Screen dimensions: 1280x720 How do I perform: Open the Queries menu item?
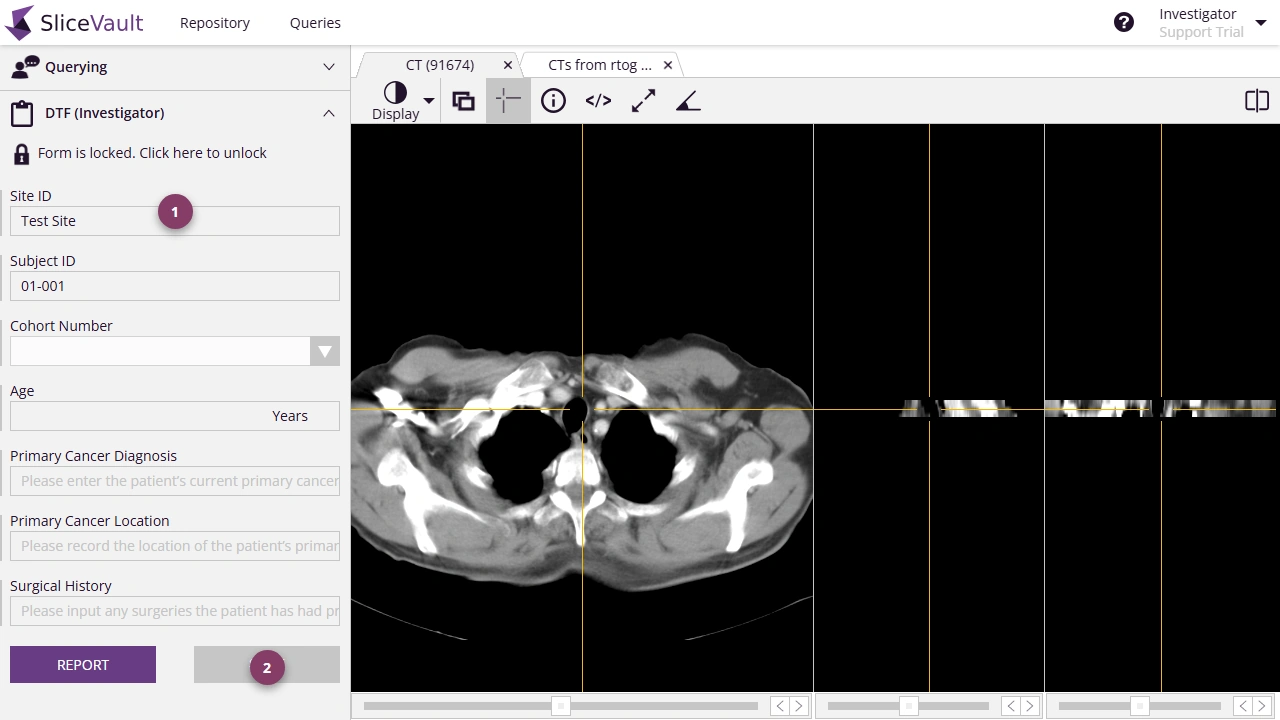[x=314, y=22]
